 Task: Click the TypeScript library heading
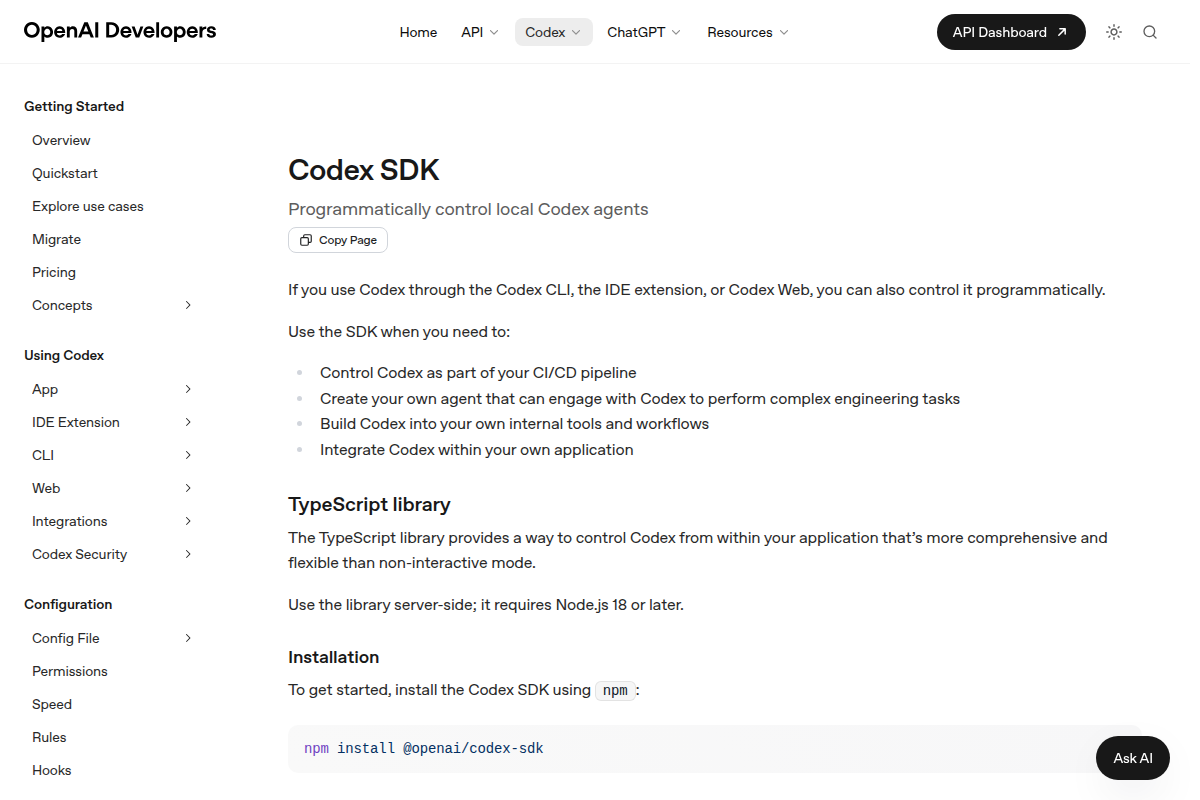tap(369, 504)
